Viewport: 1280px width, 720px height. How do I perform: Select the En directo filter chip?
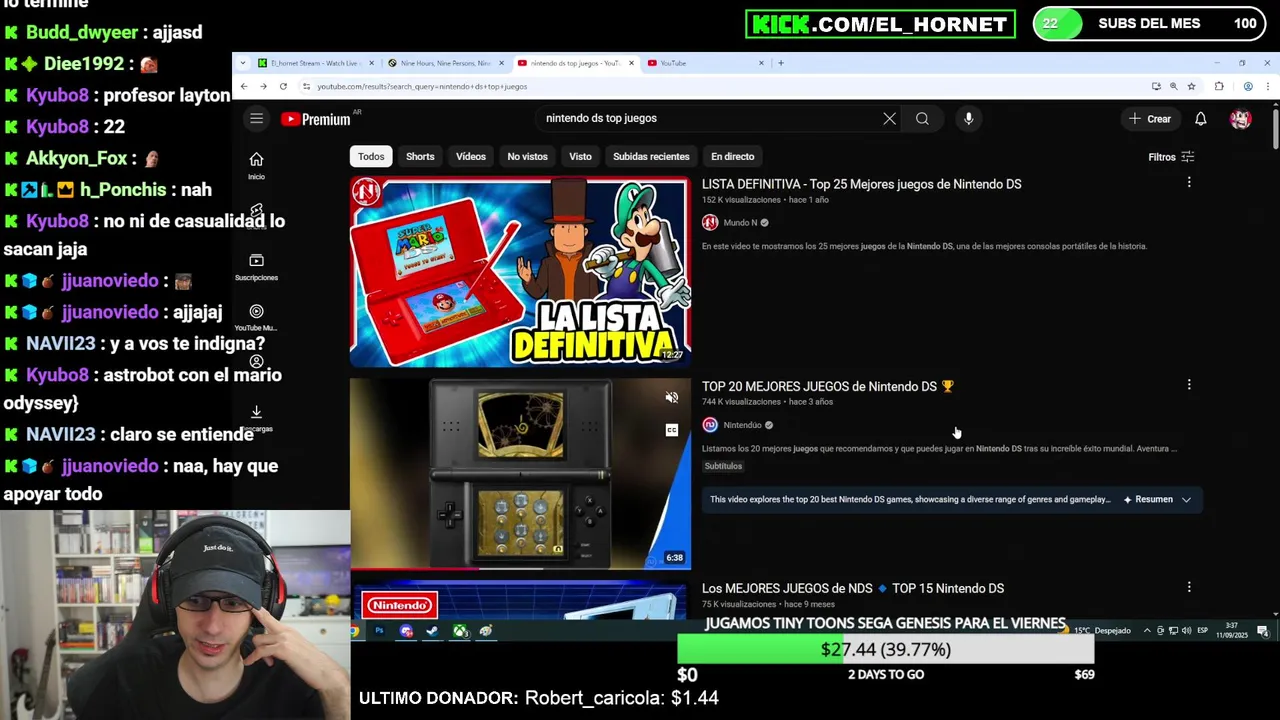point(733,157)
